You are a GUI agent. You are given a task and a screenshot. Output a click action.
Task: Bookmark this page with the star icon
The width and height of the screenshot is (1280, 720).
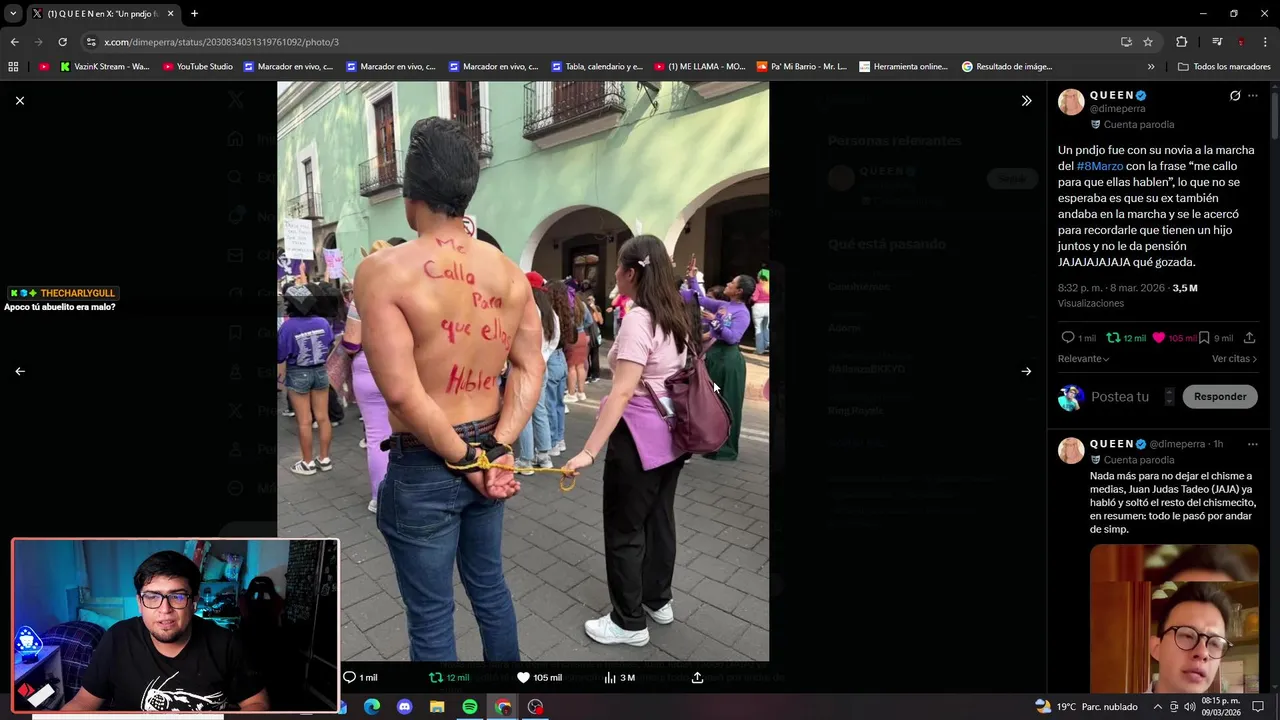(1148, 42)
